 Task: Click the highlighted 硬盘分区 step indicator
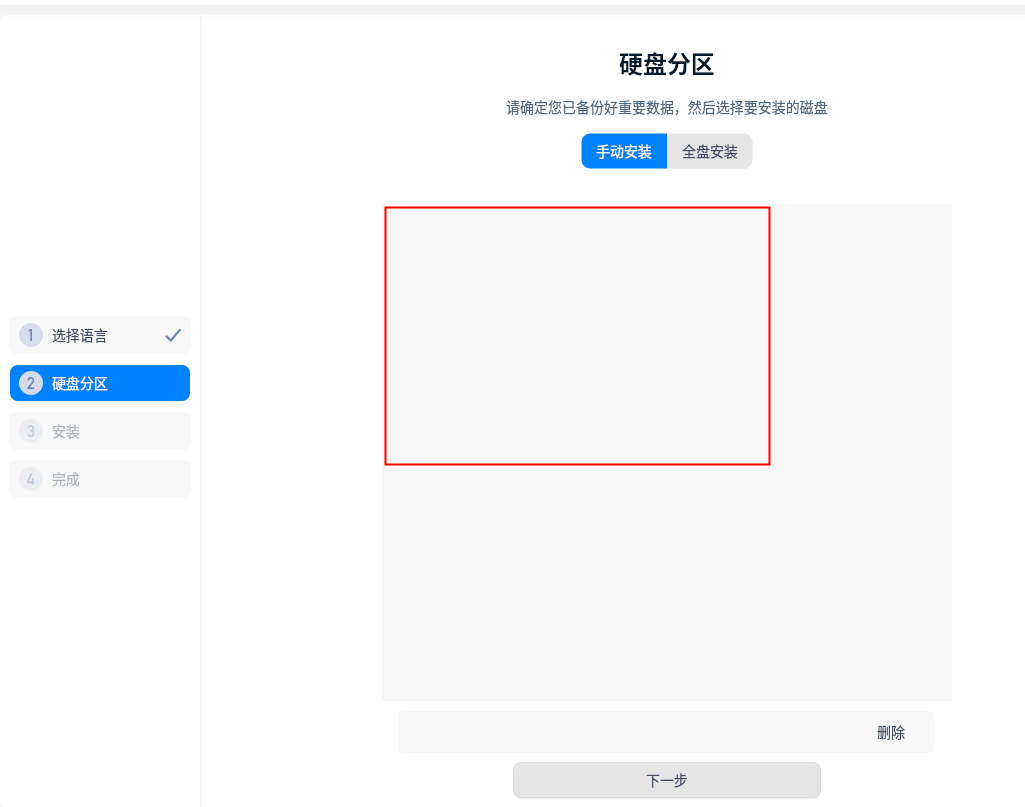pos(100,383)
